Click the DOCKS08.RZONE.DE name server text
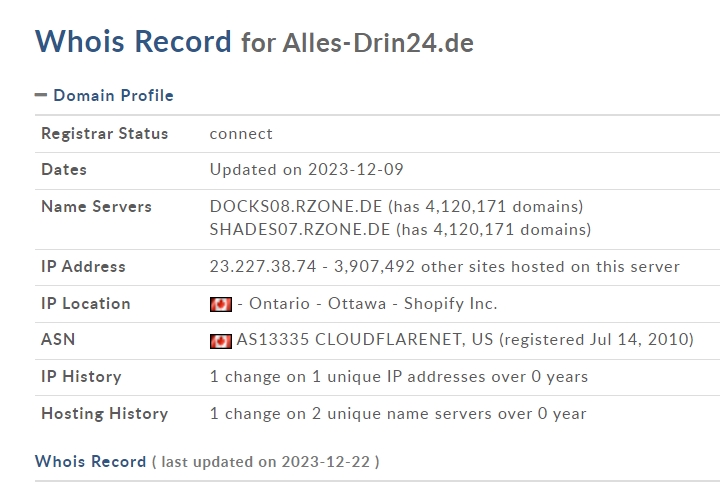The image size is (720, 482). tap(296, 207)
